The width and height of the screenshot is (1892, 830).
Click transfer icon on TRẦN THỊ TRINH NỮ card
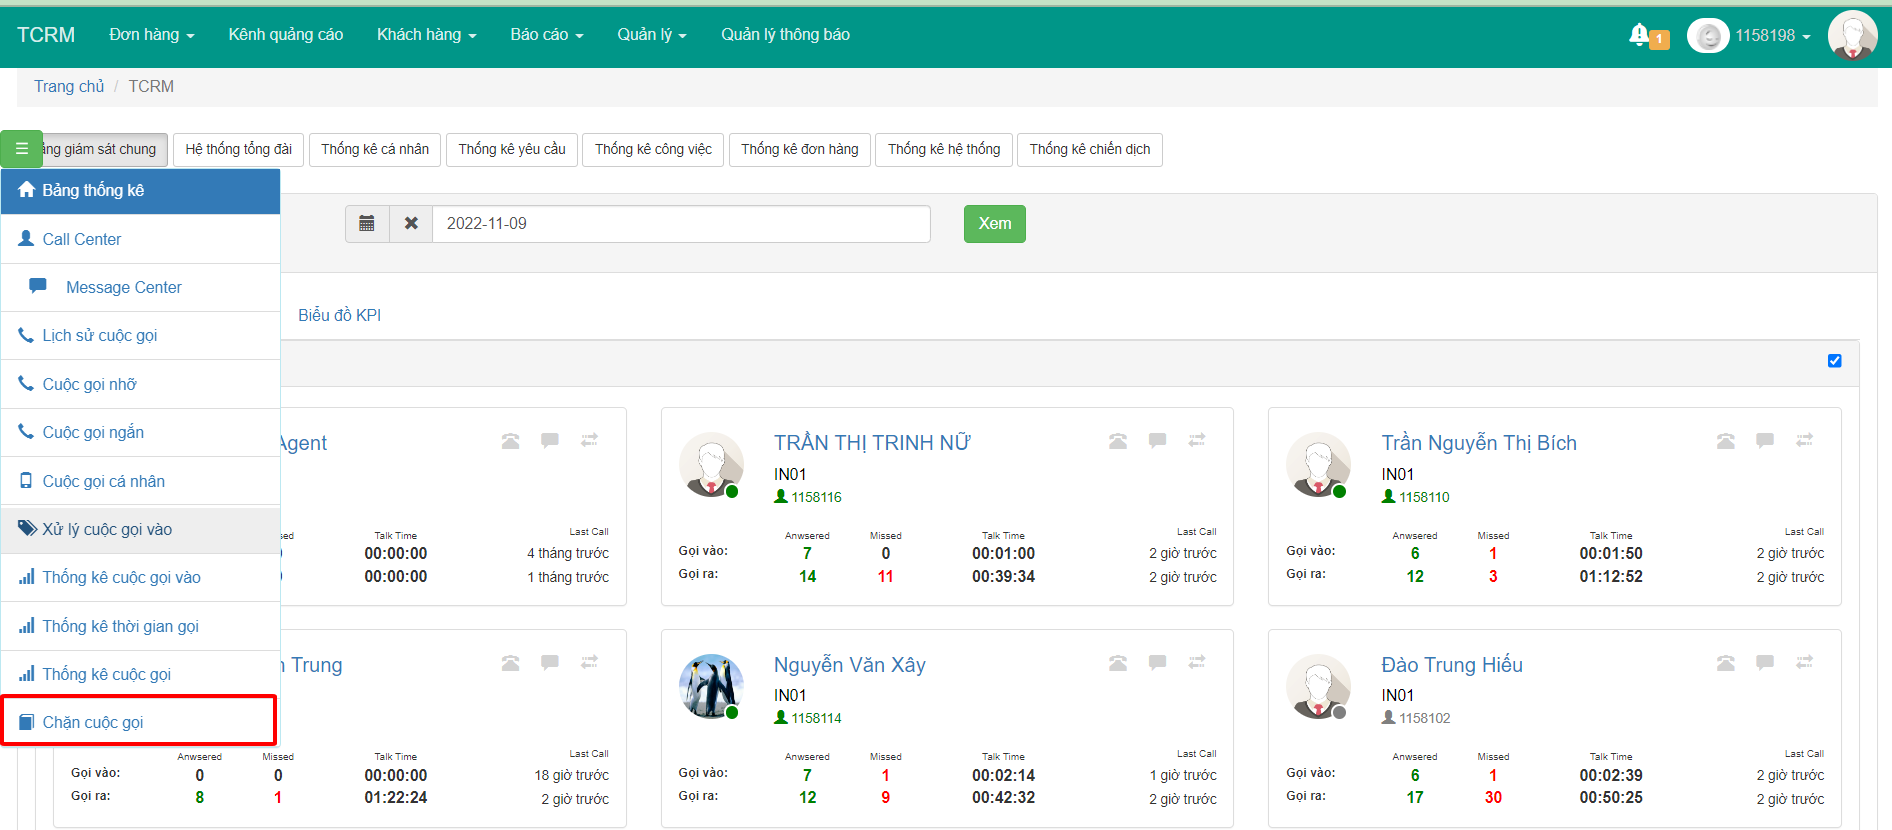point(1197,440)
